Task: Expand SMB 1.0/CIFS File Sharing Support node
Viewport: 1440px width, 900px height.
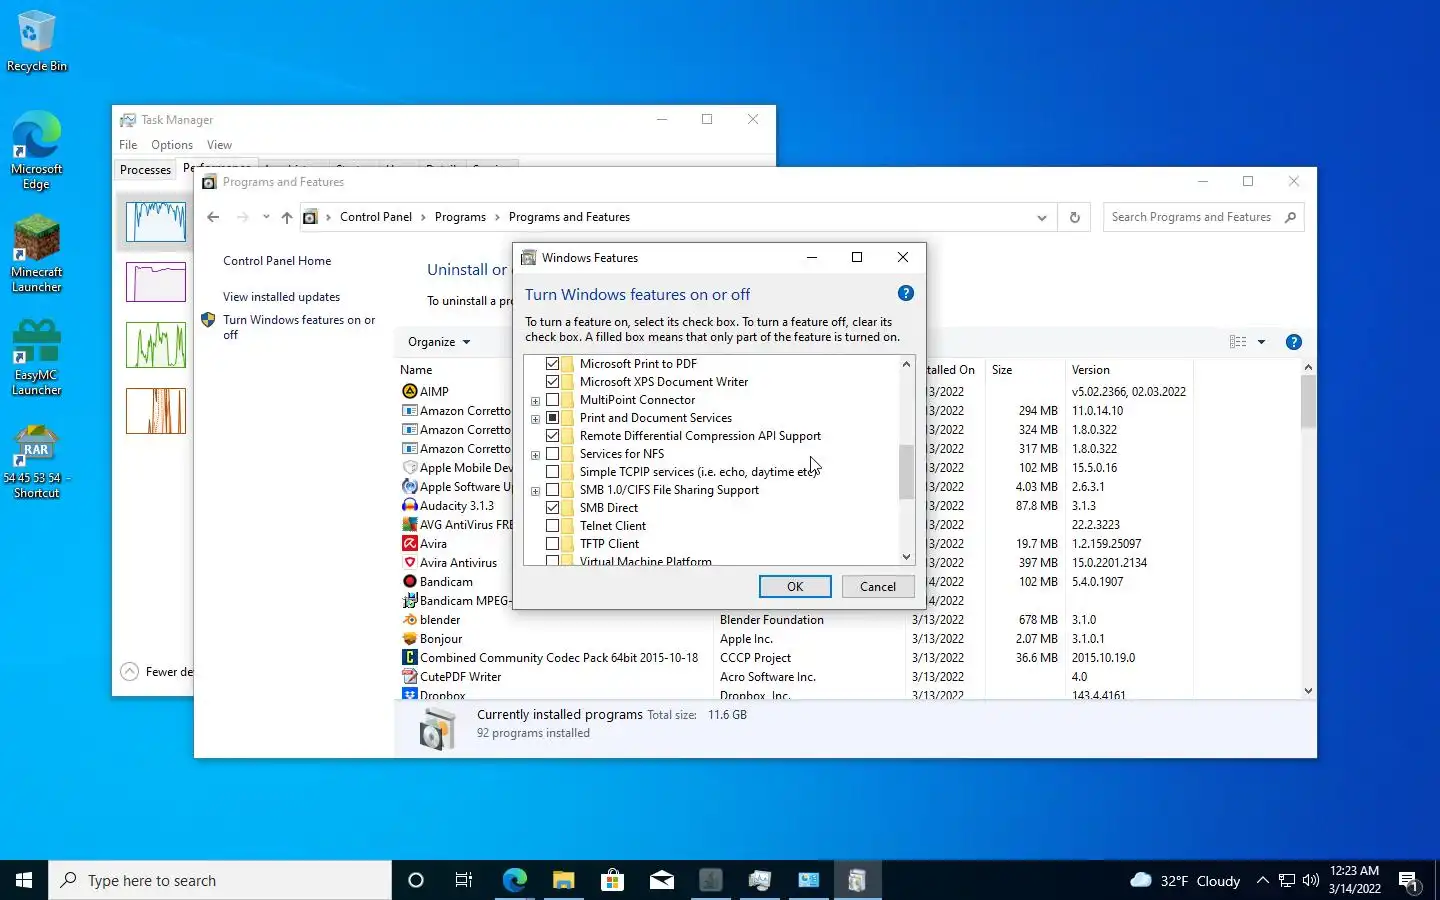Action: (535, 491)
